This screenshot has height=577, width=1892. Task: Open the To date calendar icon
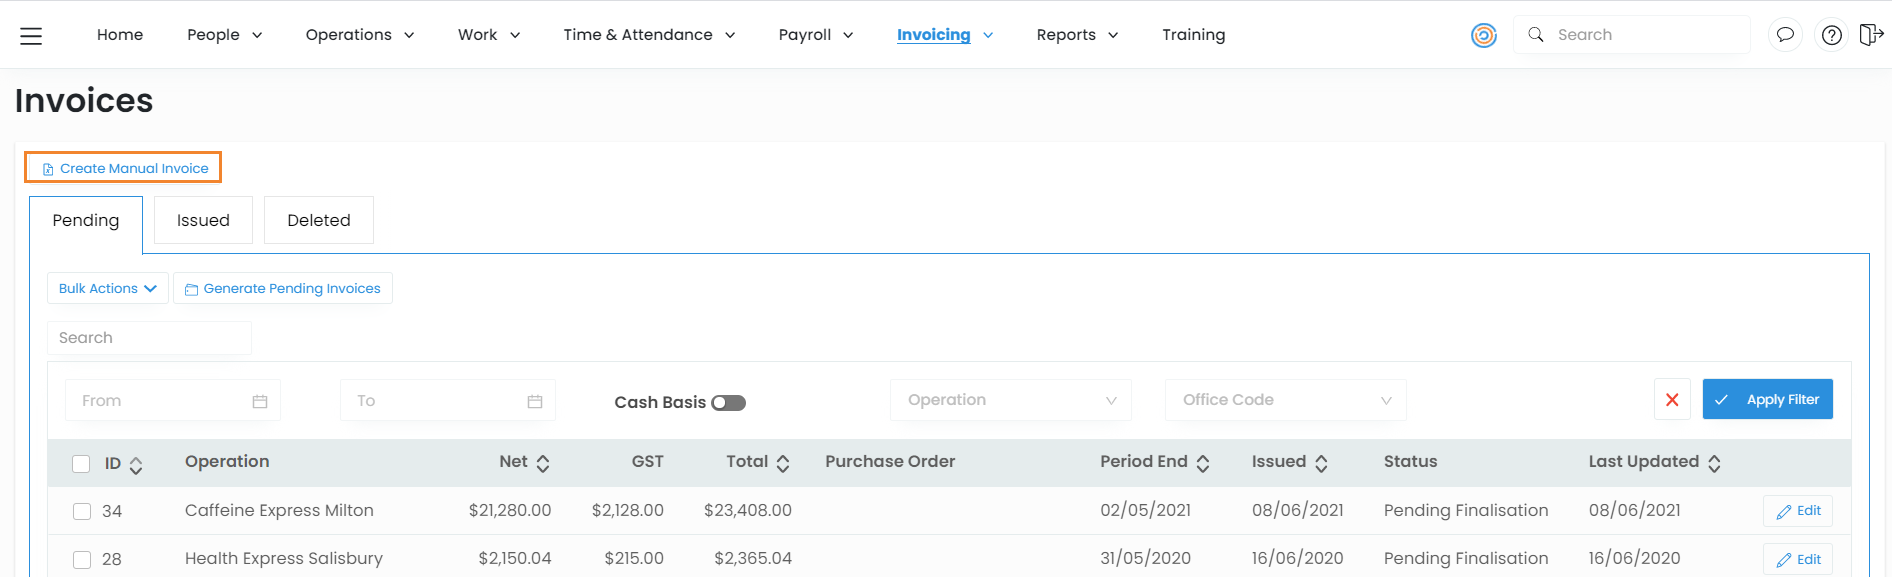pos(535,401)
